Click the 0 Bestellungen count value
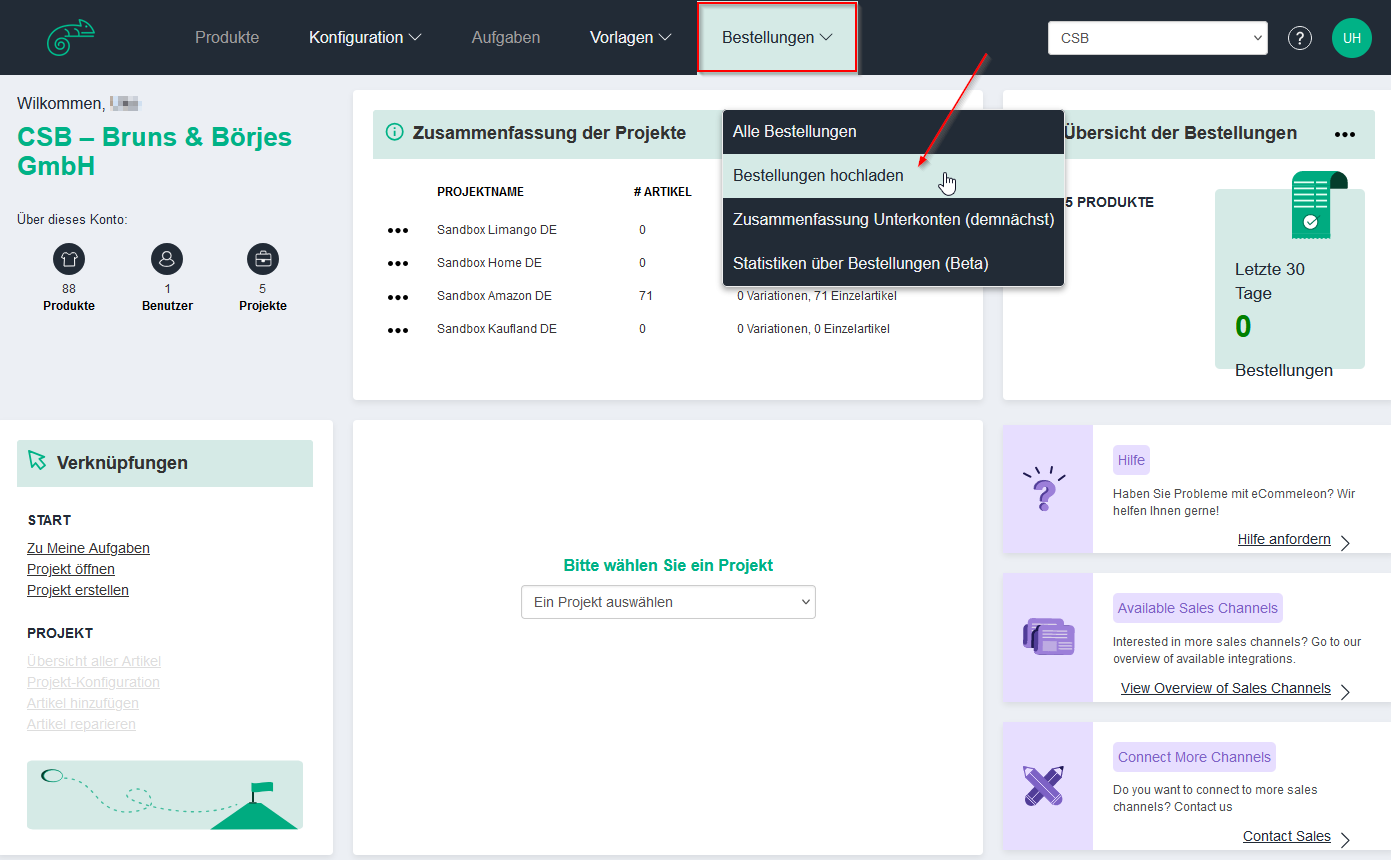Image resolution: width=1391 pixels, height=860 pixels. click(1243, 327)
